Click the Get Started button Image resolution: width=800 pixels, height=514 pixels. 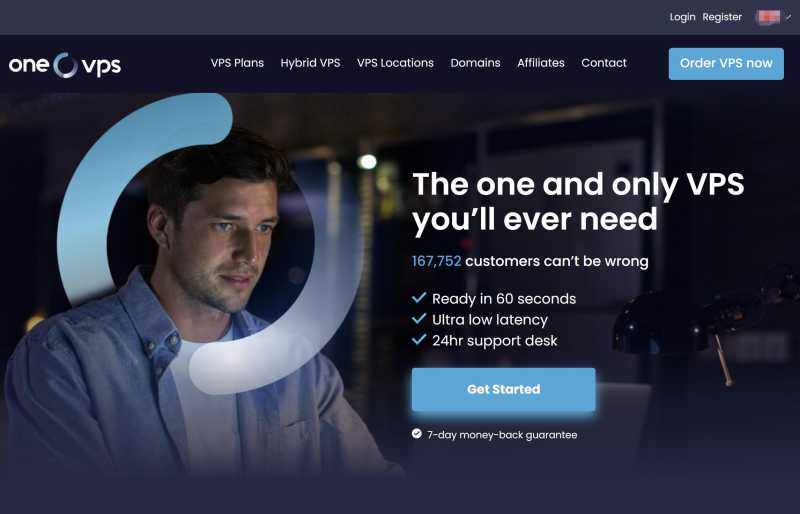pos(504,389)
